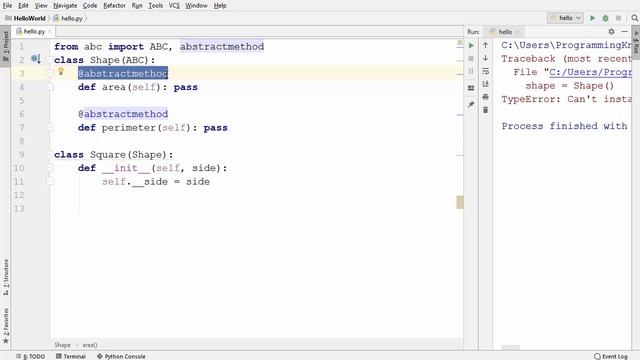Click the overridden-class gutter marker on line 2
640x360 pixels.
click(36, 59)
